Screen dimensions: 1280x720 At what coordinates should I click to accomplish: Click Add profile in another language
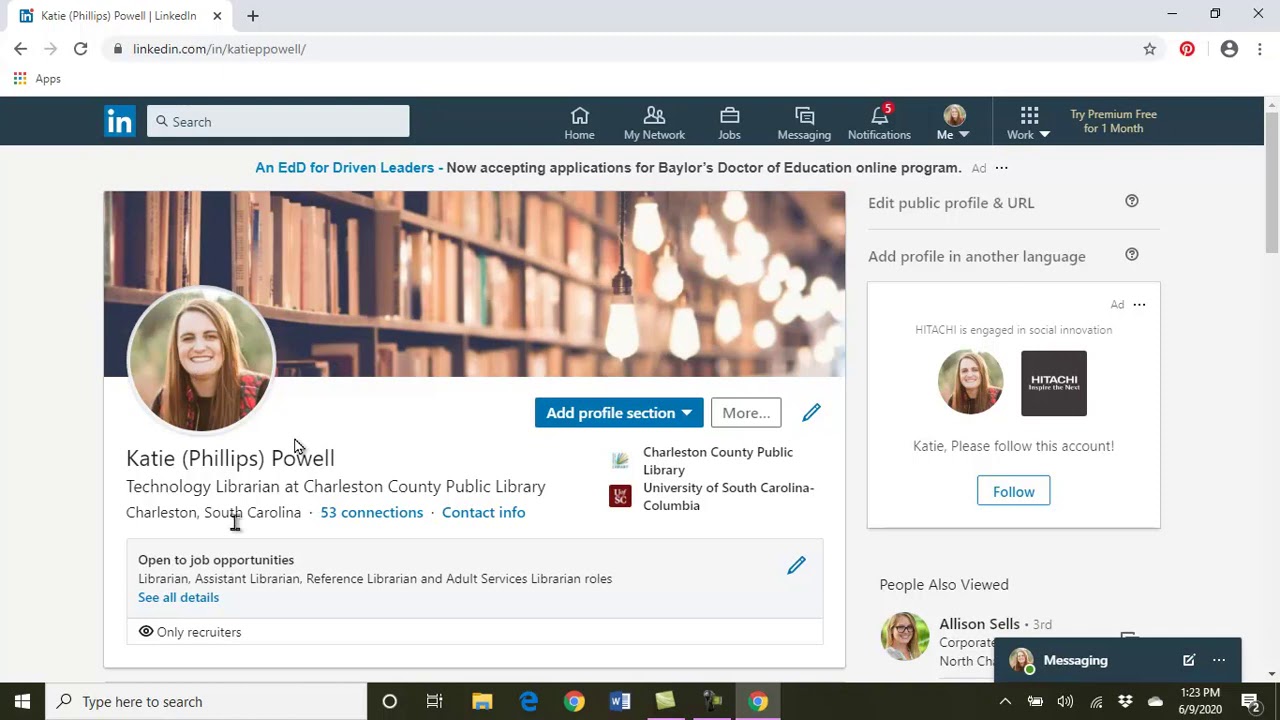pyautogui.click(x=976, y=256)
